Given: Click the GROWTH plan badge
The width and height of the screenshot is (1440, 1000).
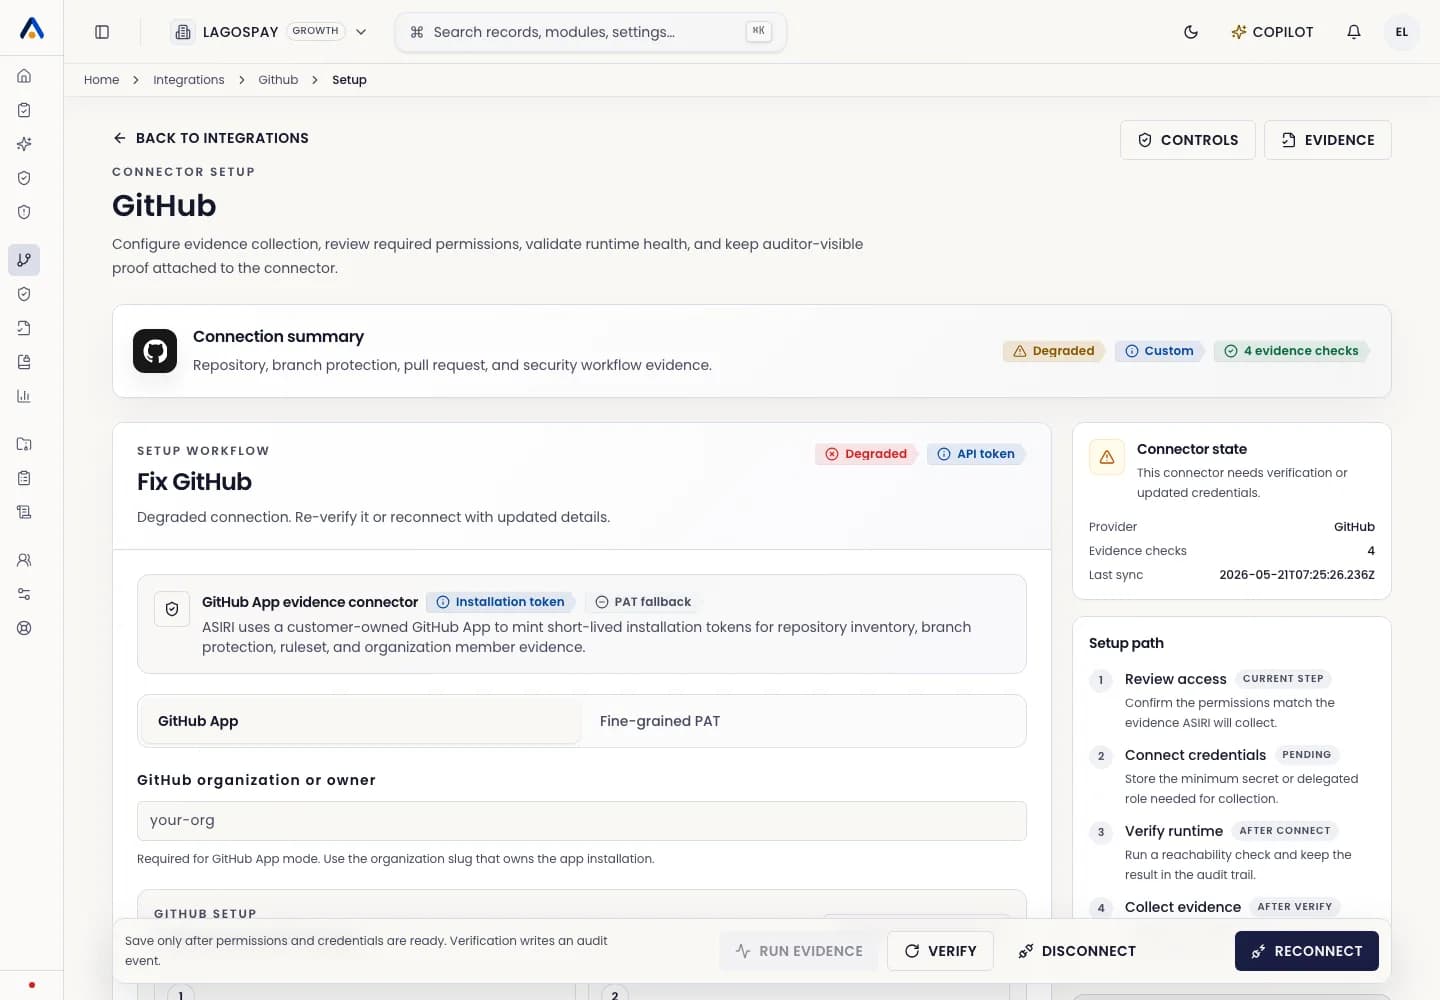Looking at the screenshot, I should pyautogui.click(x=315, y=31).
